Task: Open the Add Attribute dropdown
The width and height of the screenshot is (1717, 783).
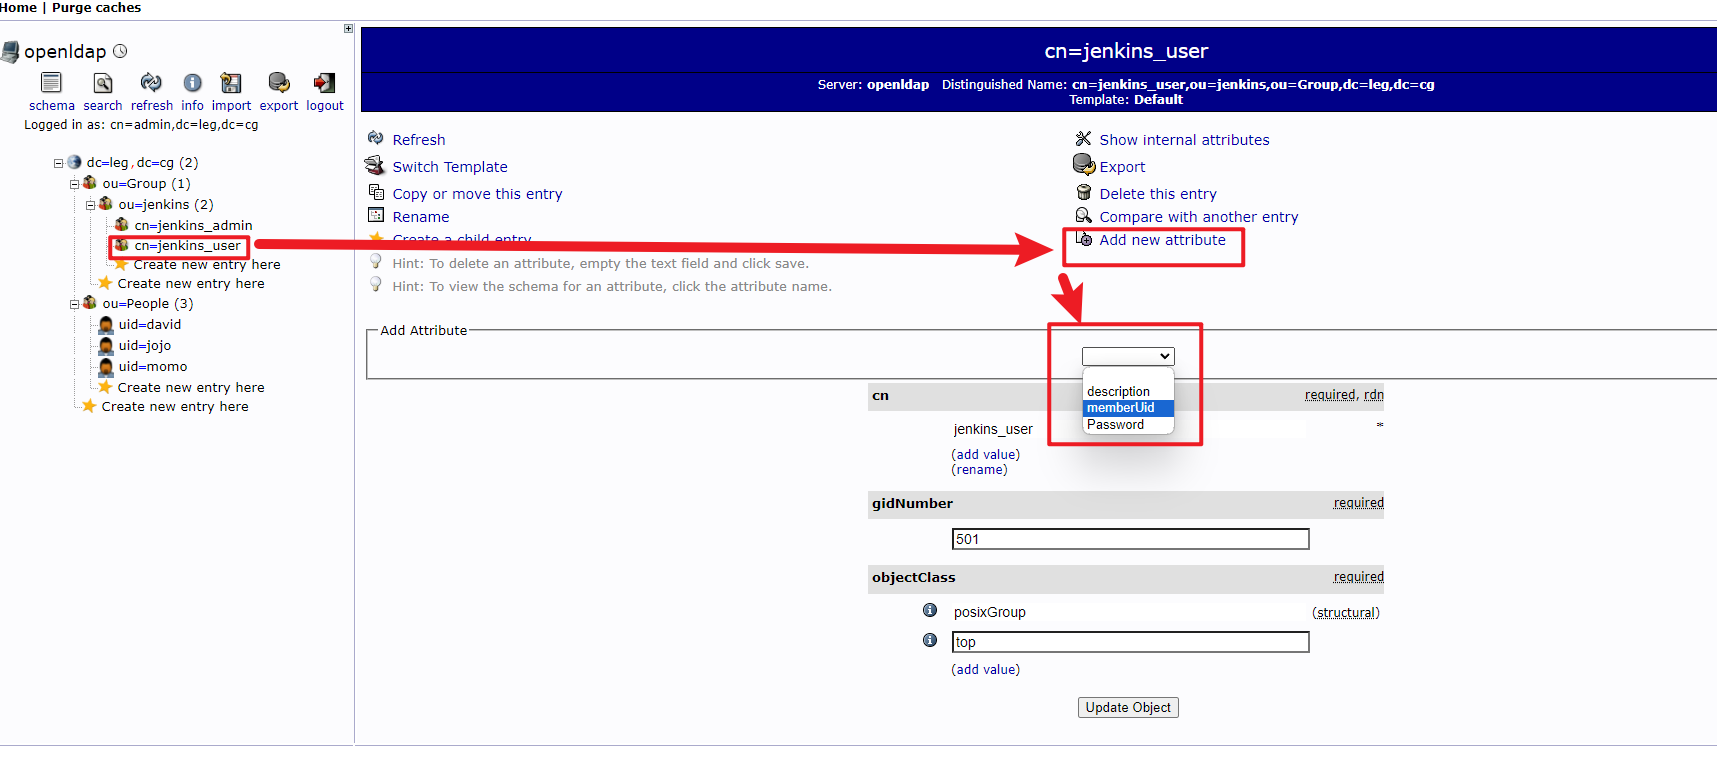Action: pos(1127,357)
